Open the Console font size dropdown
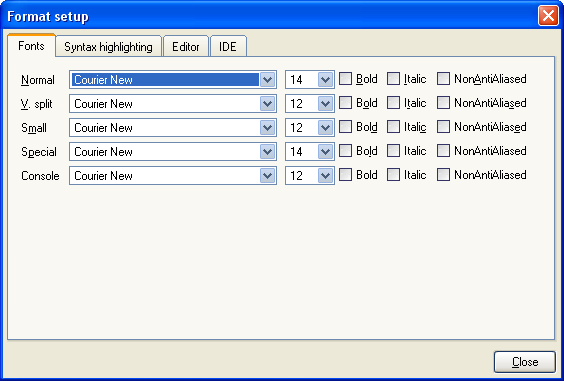The image size is (564, 381). click(325, 176)
